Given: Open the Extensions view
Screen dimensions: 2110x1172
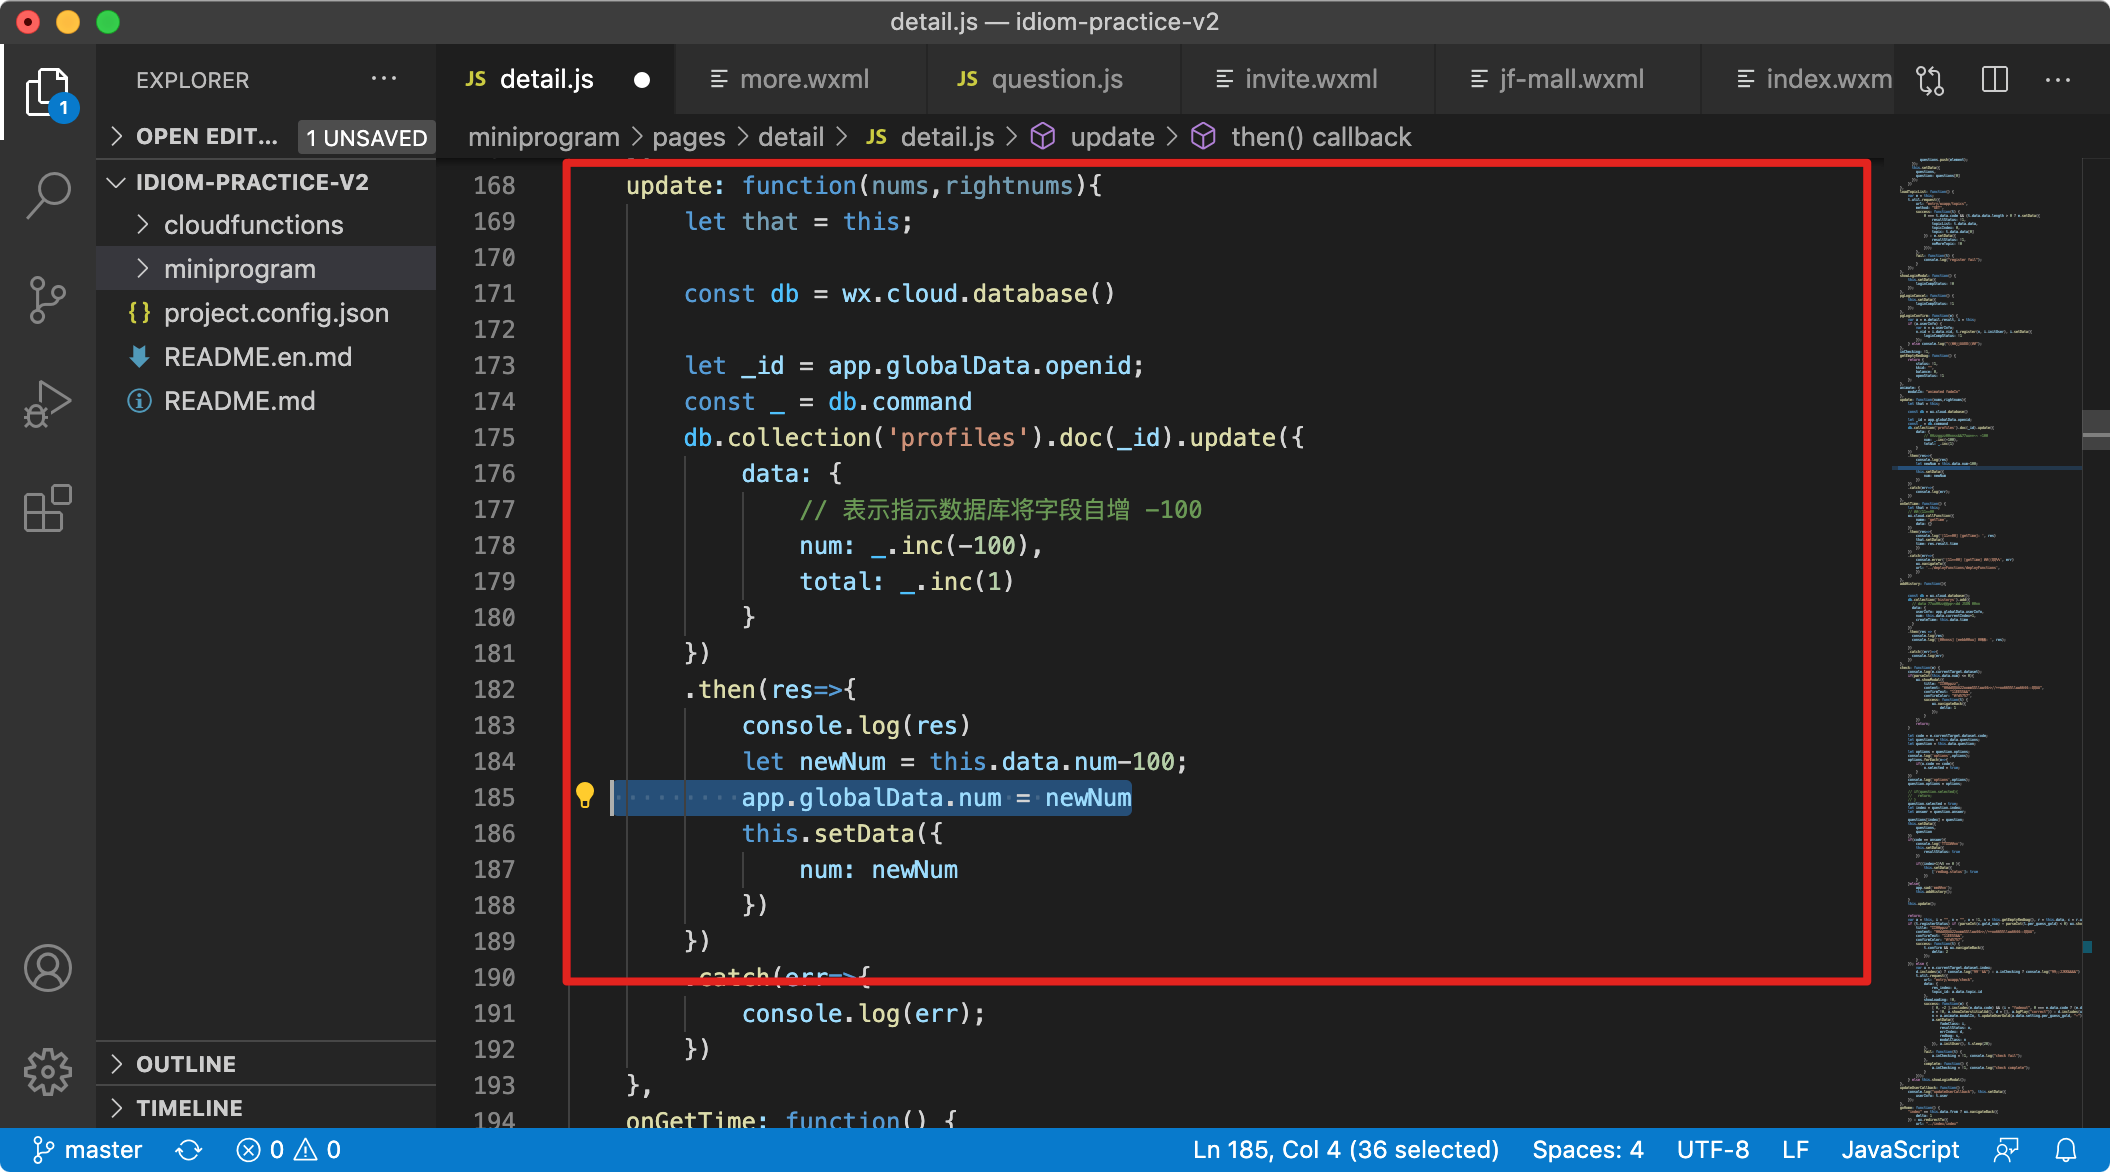Looking at the screenshot, I should pos(48,509).
